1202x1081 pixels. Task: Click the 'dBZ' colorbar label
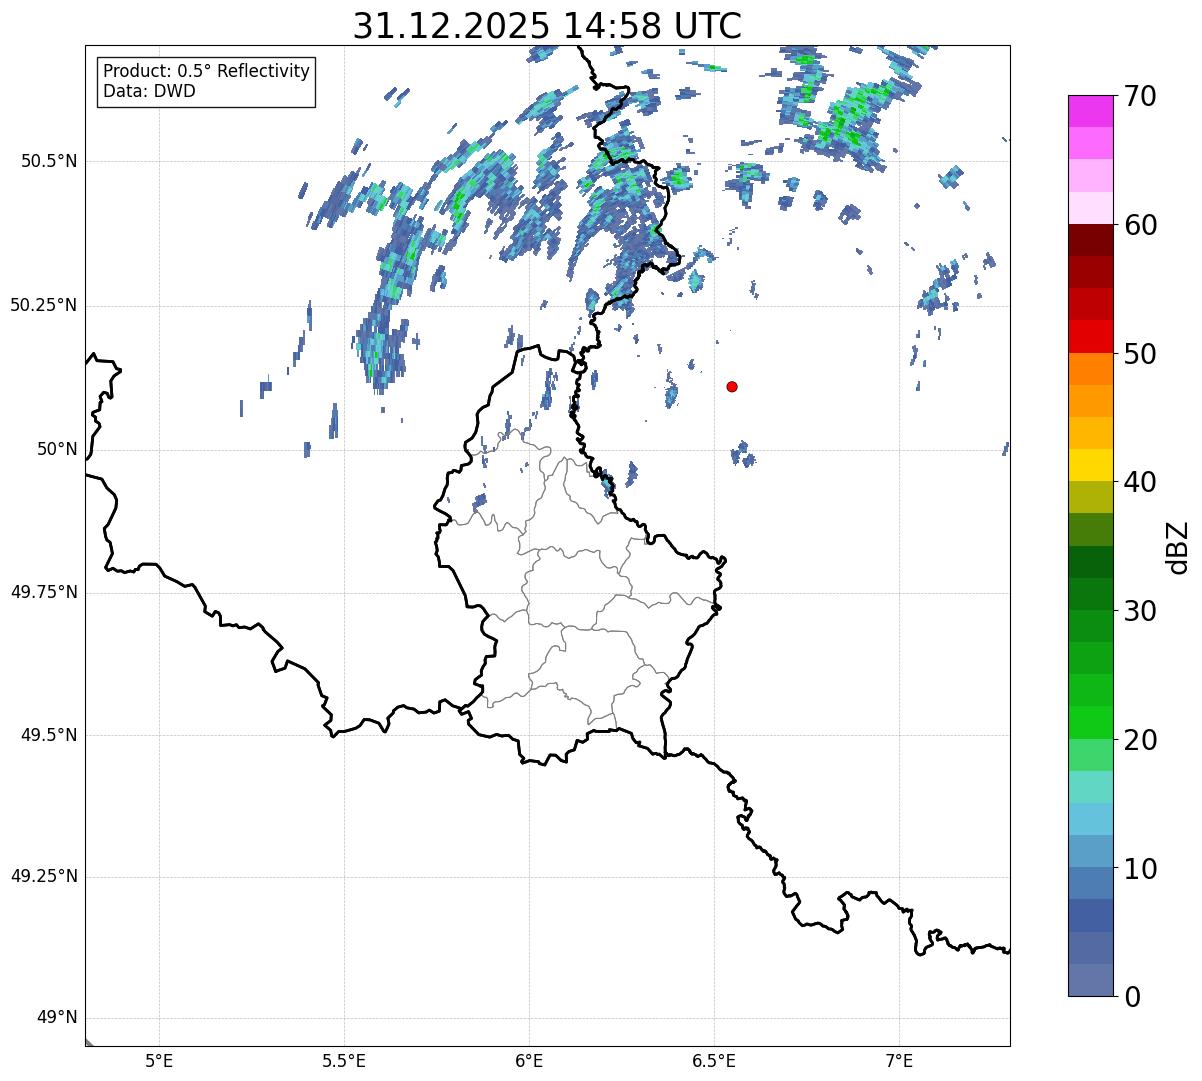(1178, 547)
